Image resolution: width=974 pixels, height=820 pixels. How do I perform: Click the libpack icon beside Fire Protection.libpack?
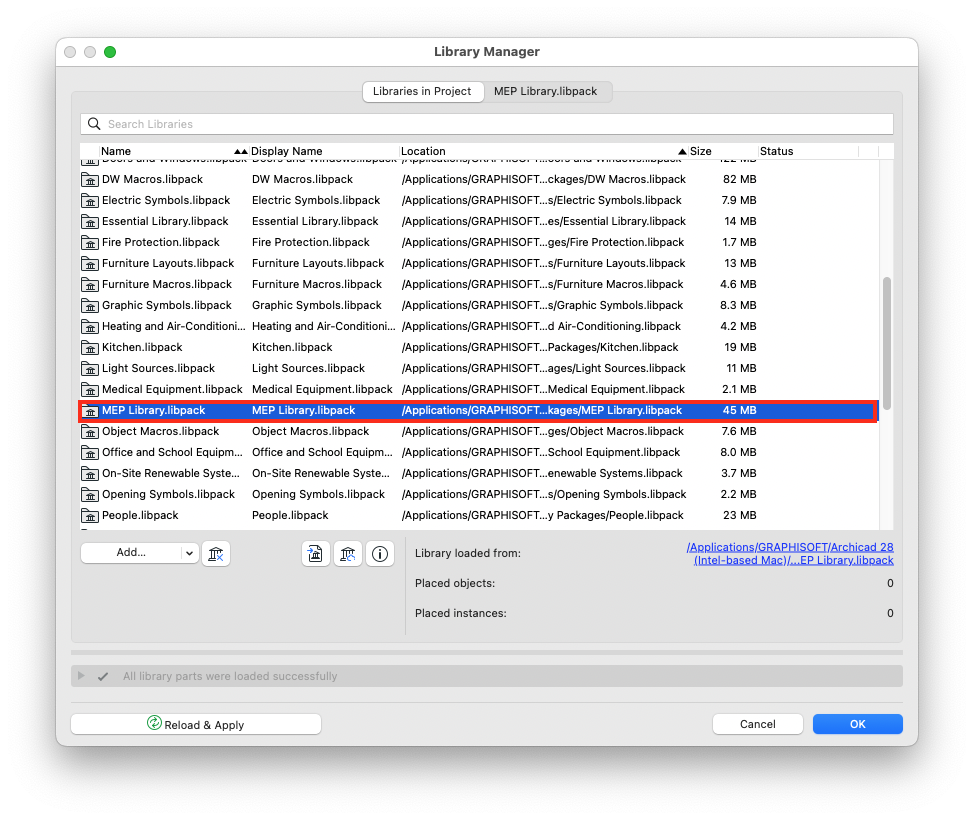89,242
